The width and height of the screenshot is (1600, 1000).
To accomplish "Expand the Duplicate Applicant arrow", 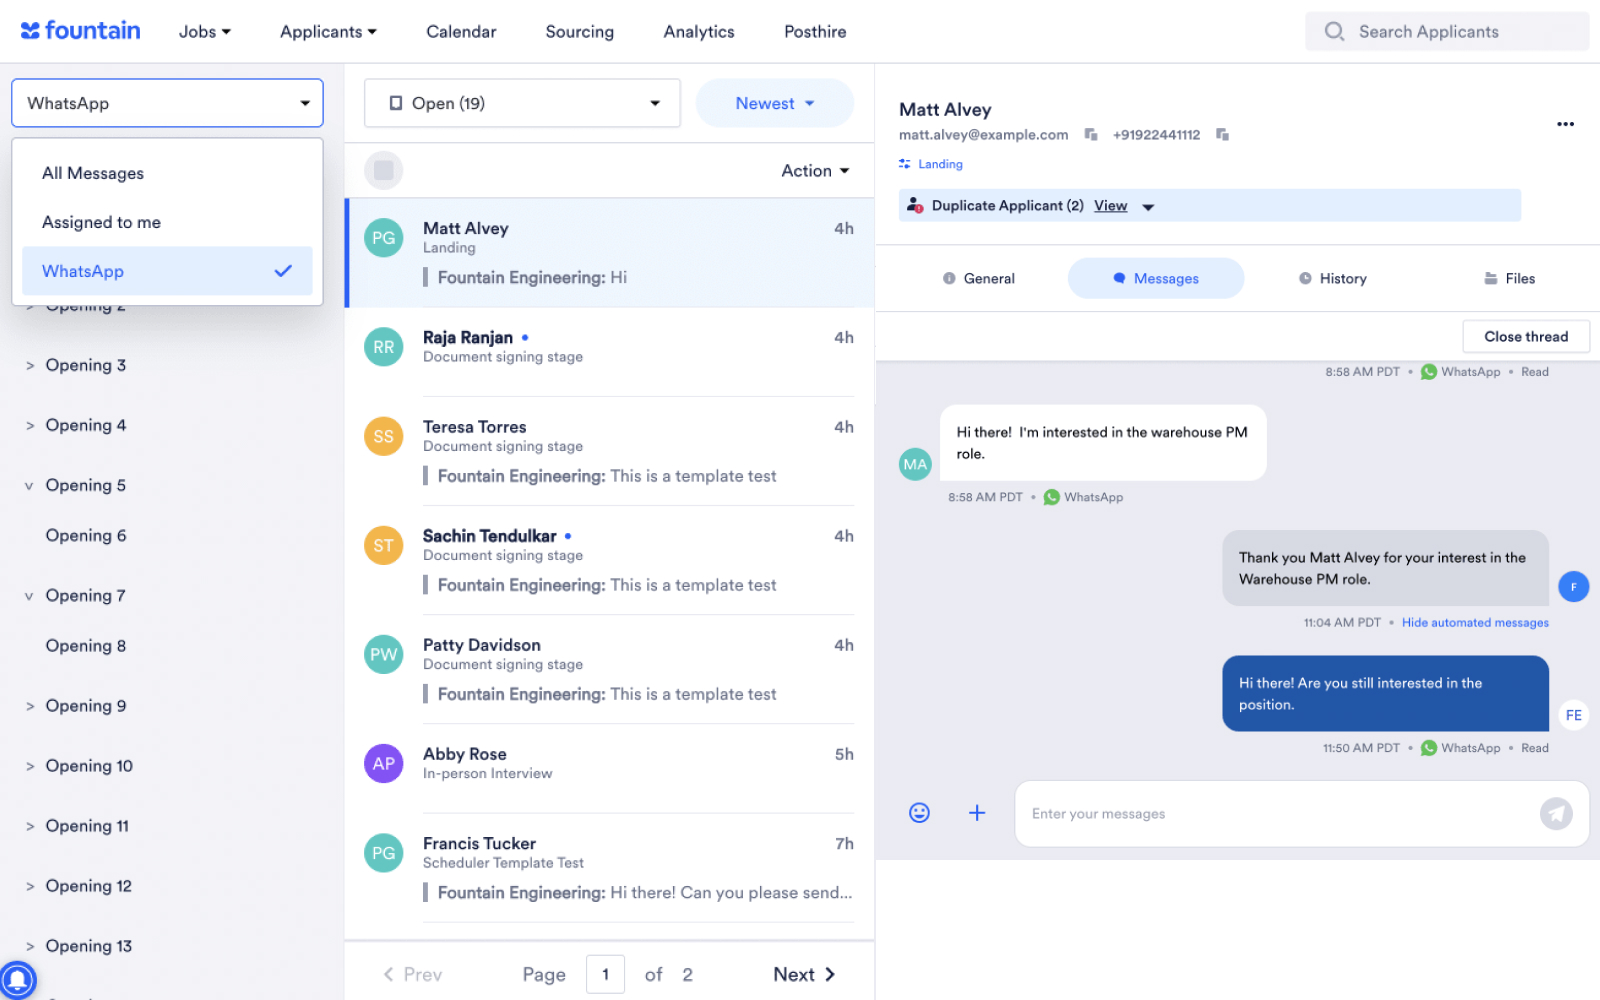I will click(1148, 207).
